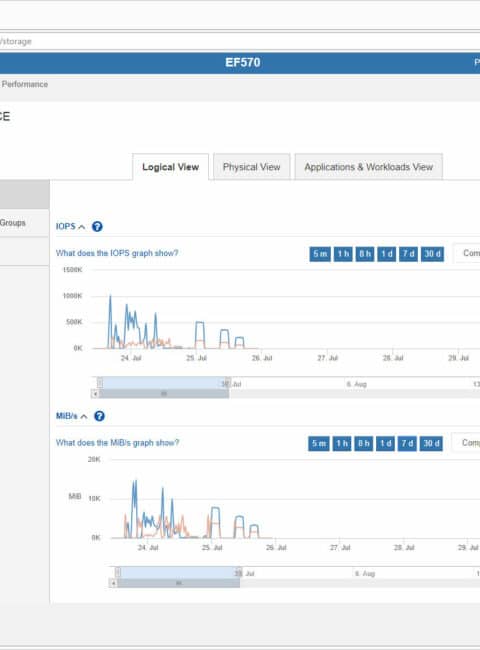480x650 pixels.
Task: Click the browser address bar showing /storage
Action: 240,41
